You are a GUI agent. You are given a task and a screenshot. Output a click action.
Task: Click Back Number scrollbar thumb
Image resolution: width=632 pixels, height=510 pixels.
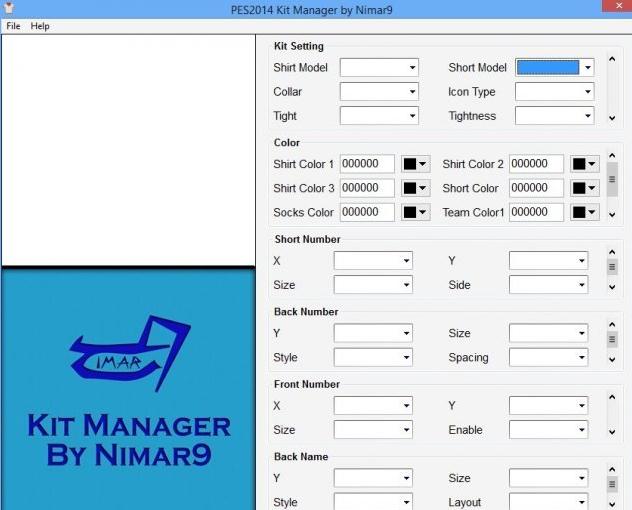[612, 339]
